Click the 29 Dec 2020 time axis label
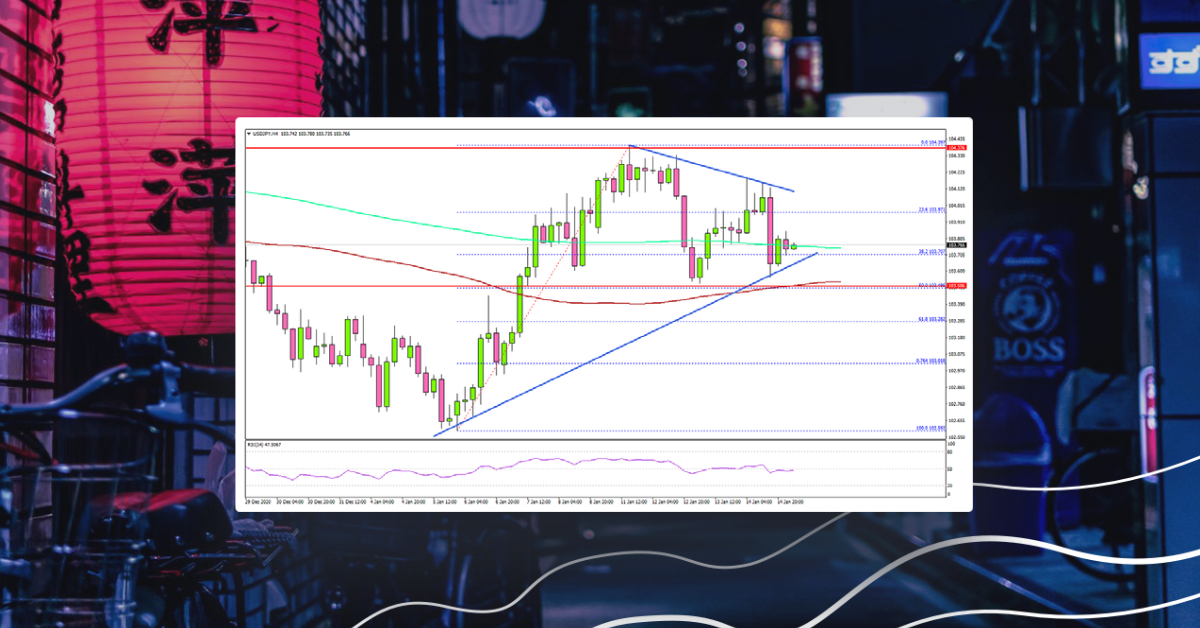This screenshot has height=628, width=1200. 255,496
